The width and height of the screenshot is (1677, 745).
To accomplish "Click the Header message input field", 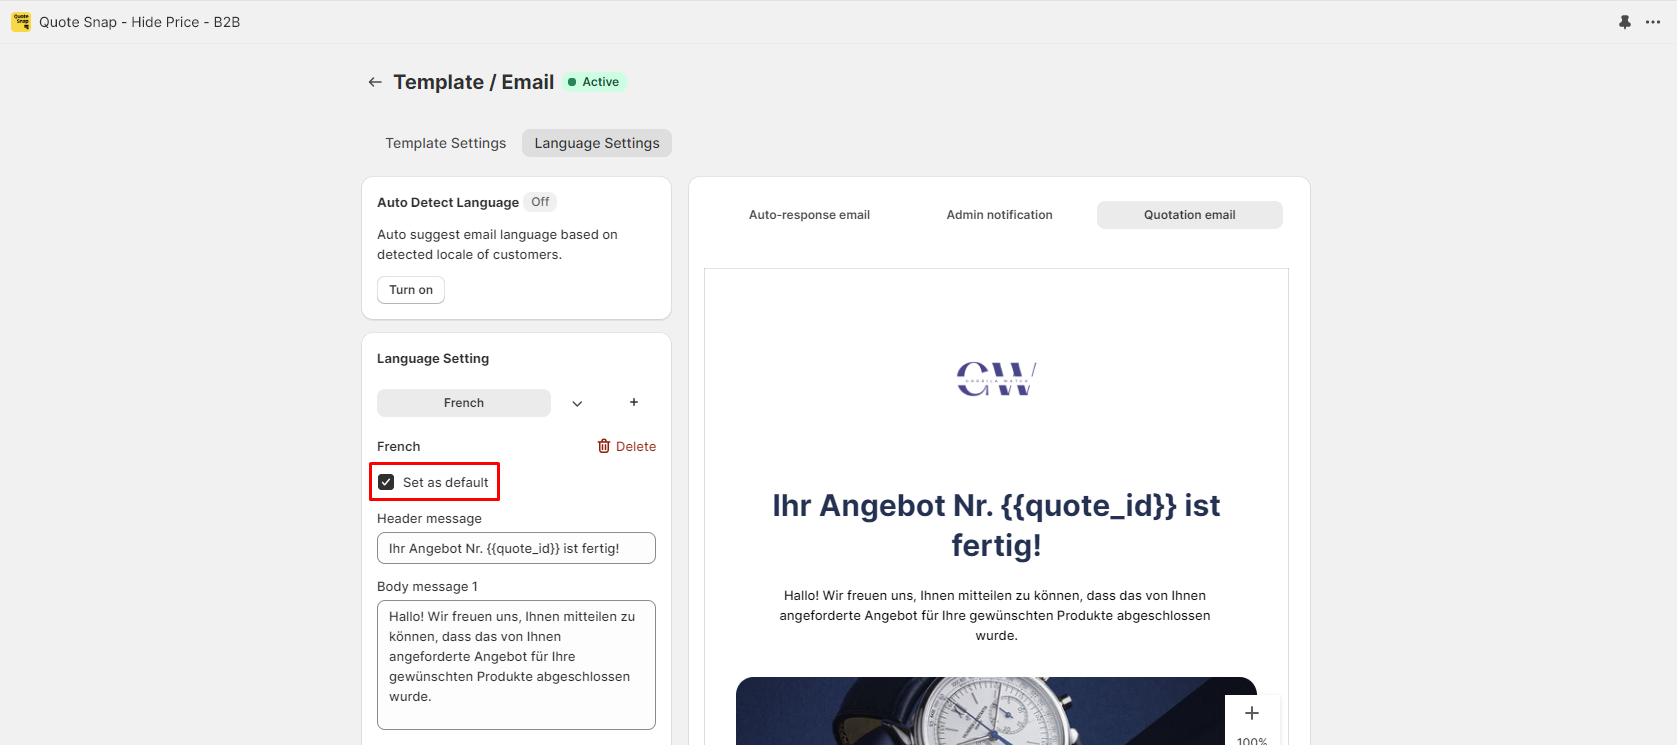I will (516, 548).
